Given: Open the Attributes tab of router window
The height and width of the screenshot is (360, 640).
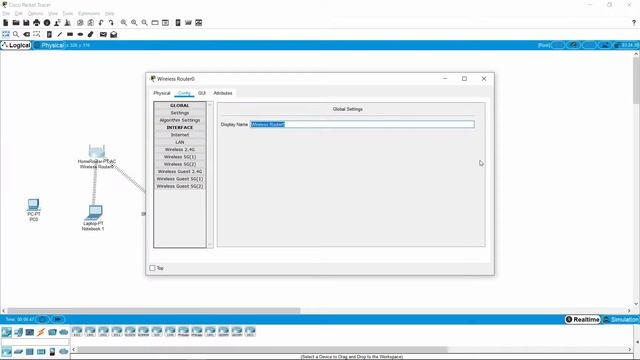Looking at the screenshot, I should (223, 93).
